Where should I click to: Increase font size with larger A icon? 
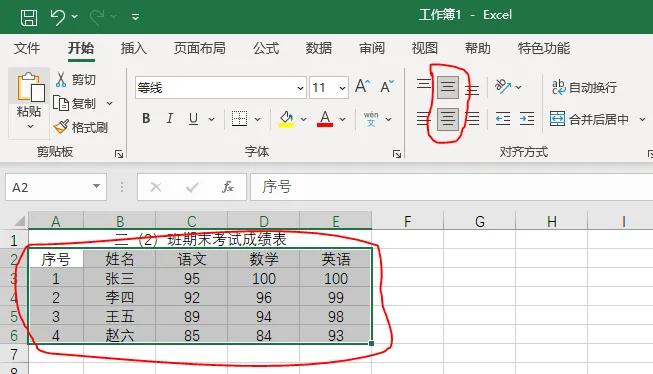pos(362,87)
